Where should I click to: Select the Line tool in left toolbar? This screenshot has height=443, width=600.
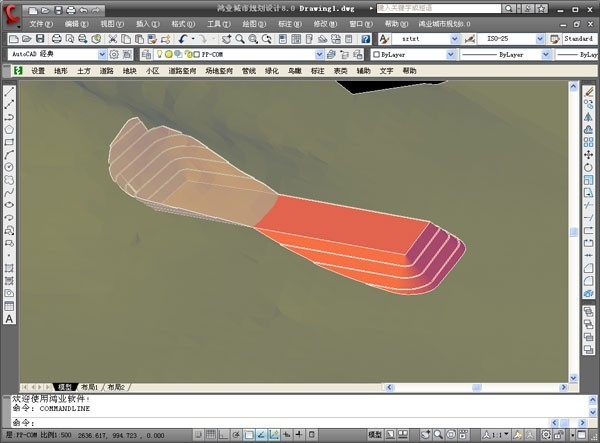coord(9,90)
